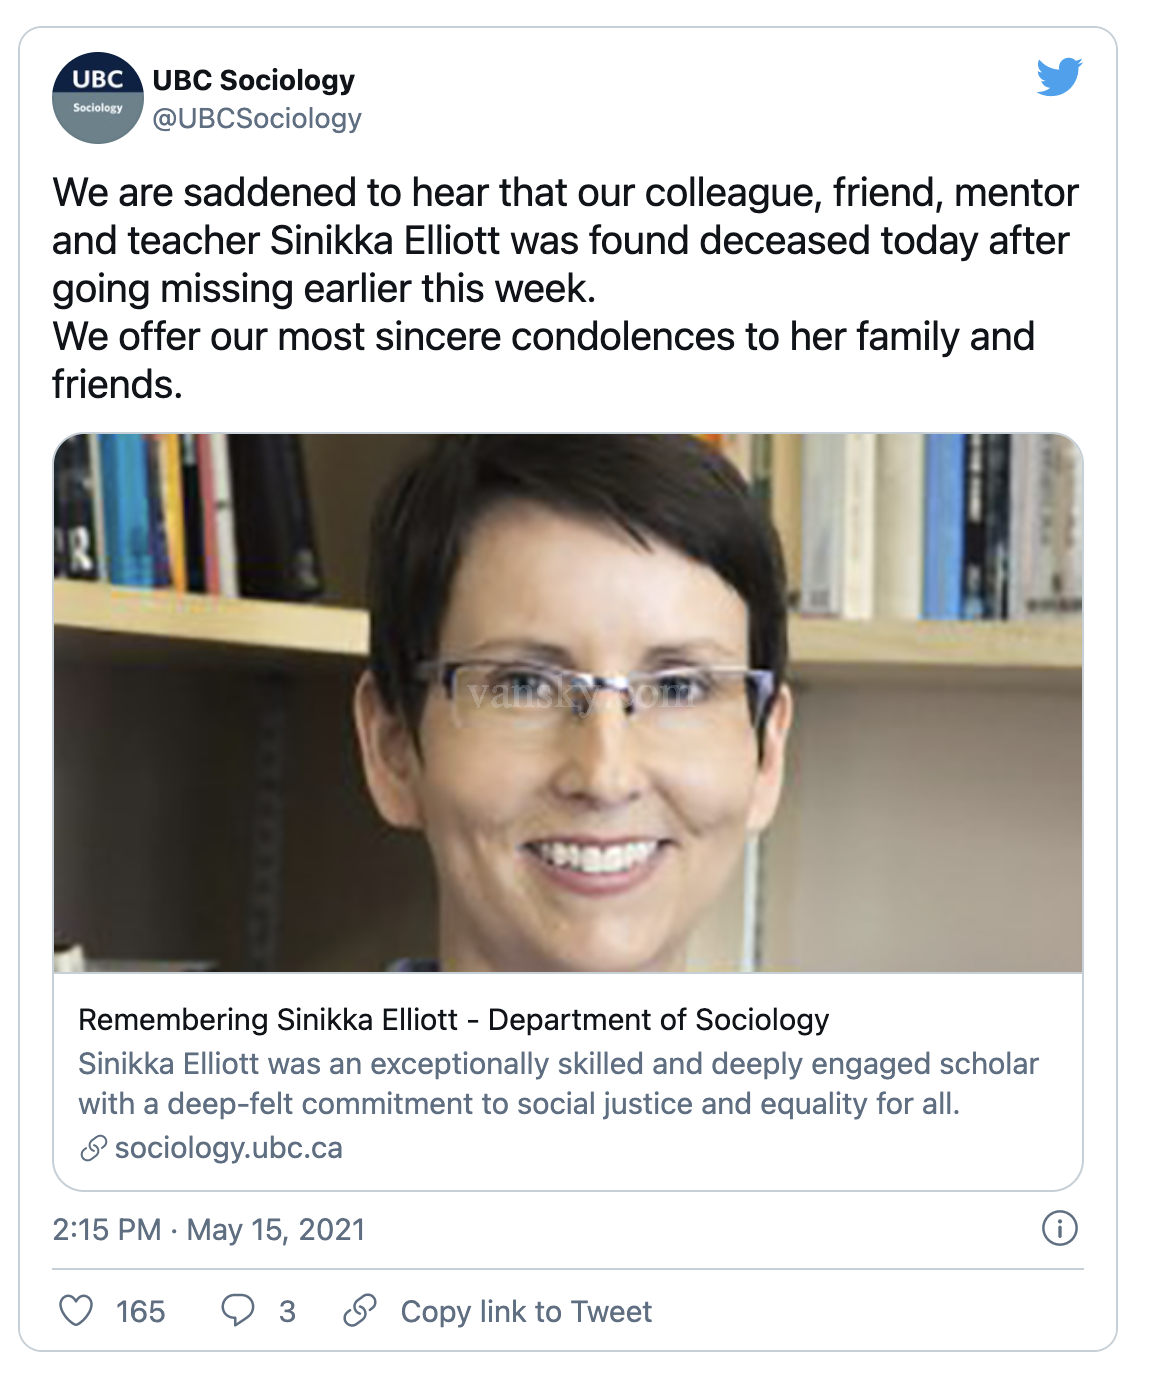Click the card description about deeply engaged scholar

coord(558,1083)
